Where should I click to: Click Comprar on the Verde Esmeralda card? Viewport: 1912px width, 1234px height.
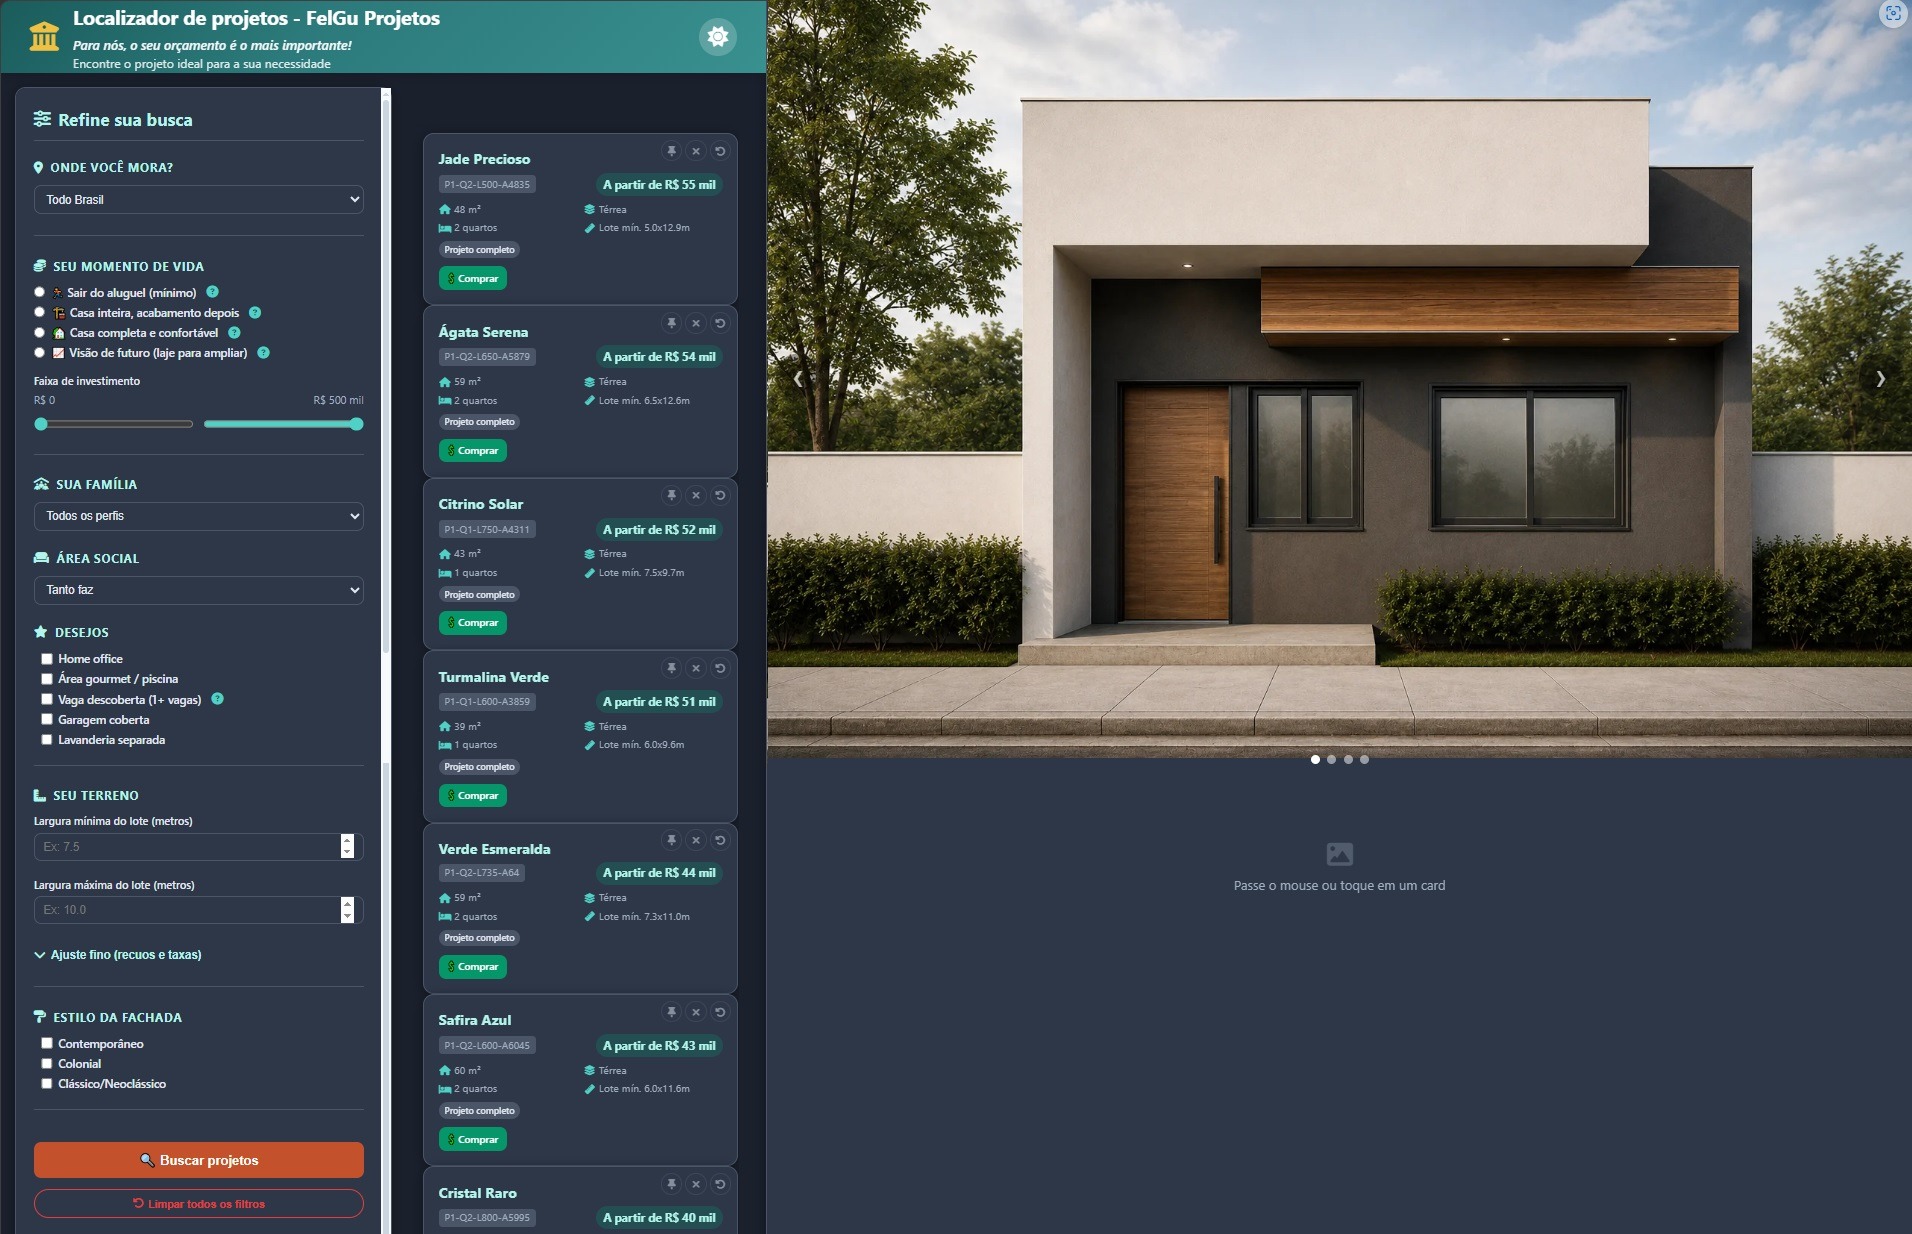tap(473, 966)
